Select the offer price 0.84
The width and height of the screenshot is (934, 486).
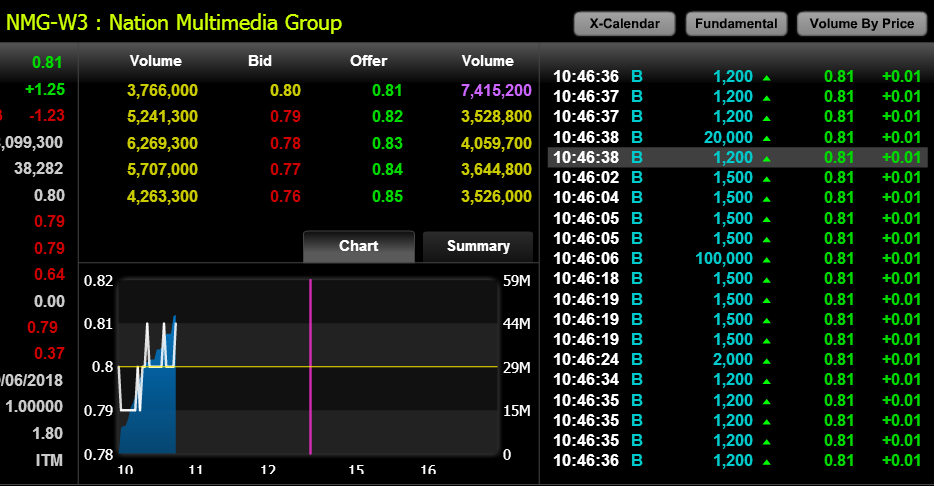(387, 170)
